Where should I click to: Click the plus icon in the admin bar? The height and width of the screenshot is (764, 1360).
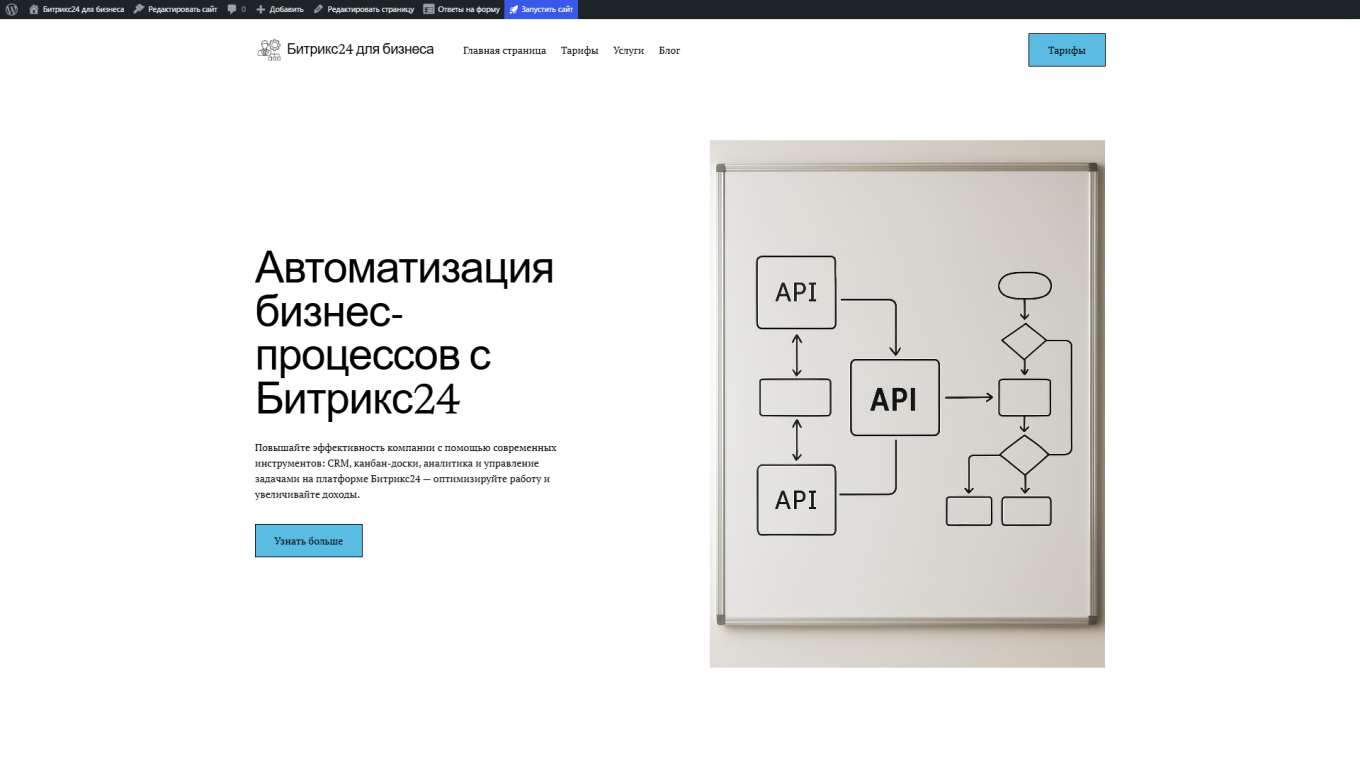pyautogui.click(x=263, y=9)
